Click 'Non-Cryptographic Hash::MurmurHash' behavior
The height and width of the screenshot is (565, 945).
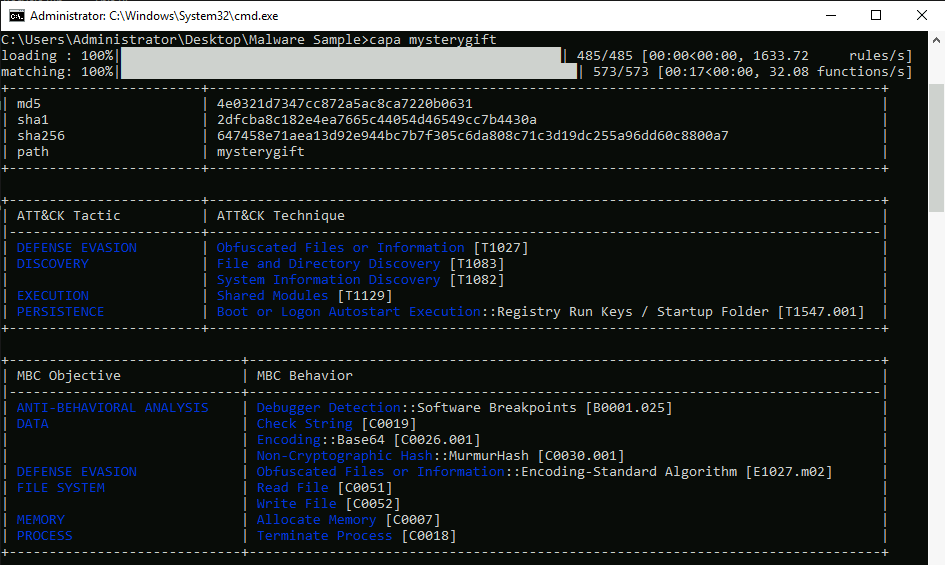tap(392, 456)
